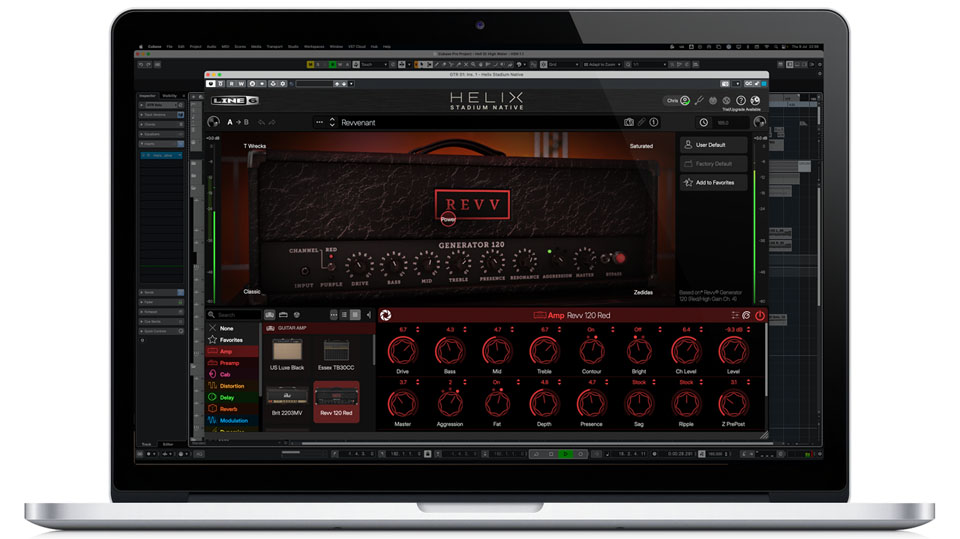Viewport: 960px width, 539px height.
Task: Undo with the left curved arrow
Action: click(261, 122)
